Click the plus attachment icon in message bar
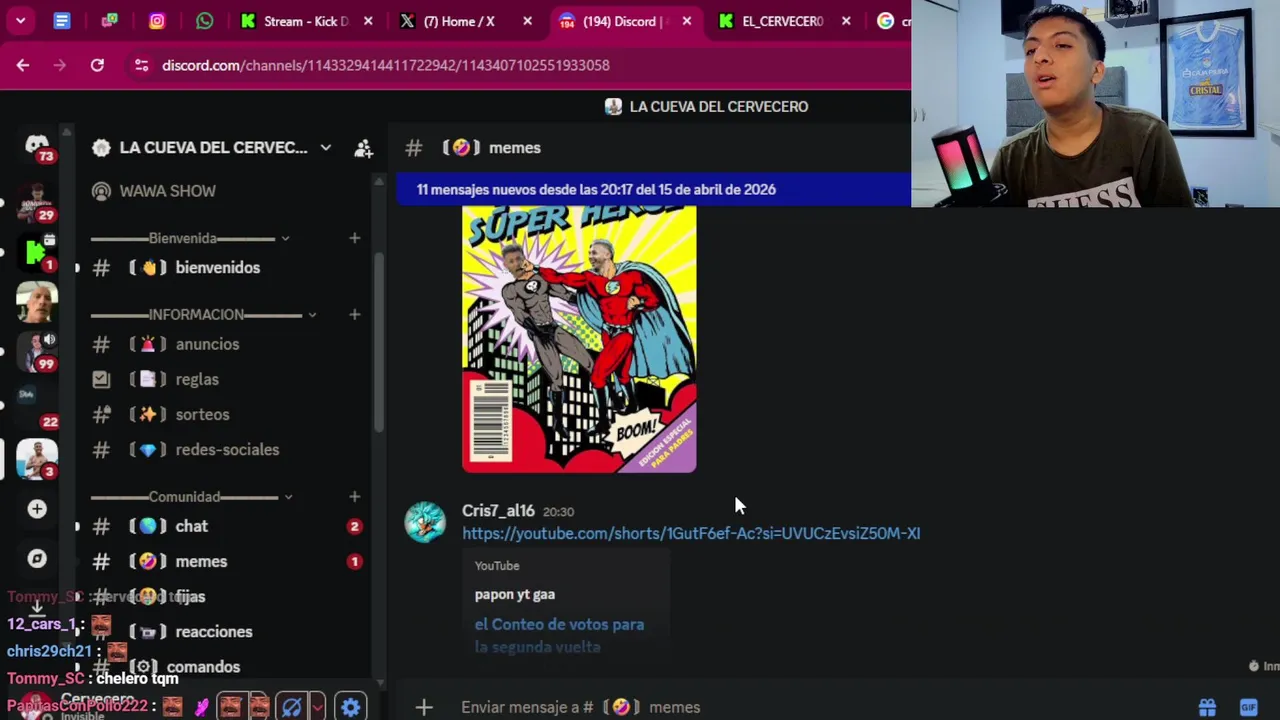1280x720 pixels. point(424,707)
